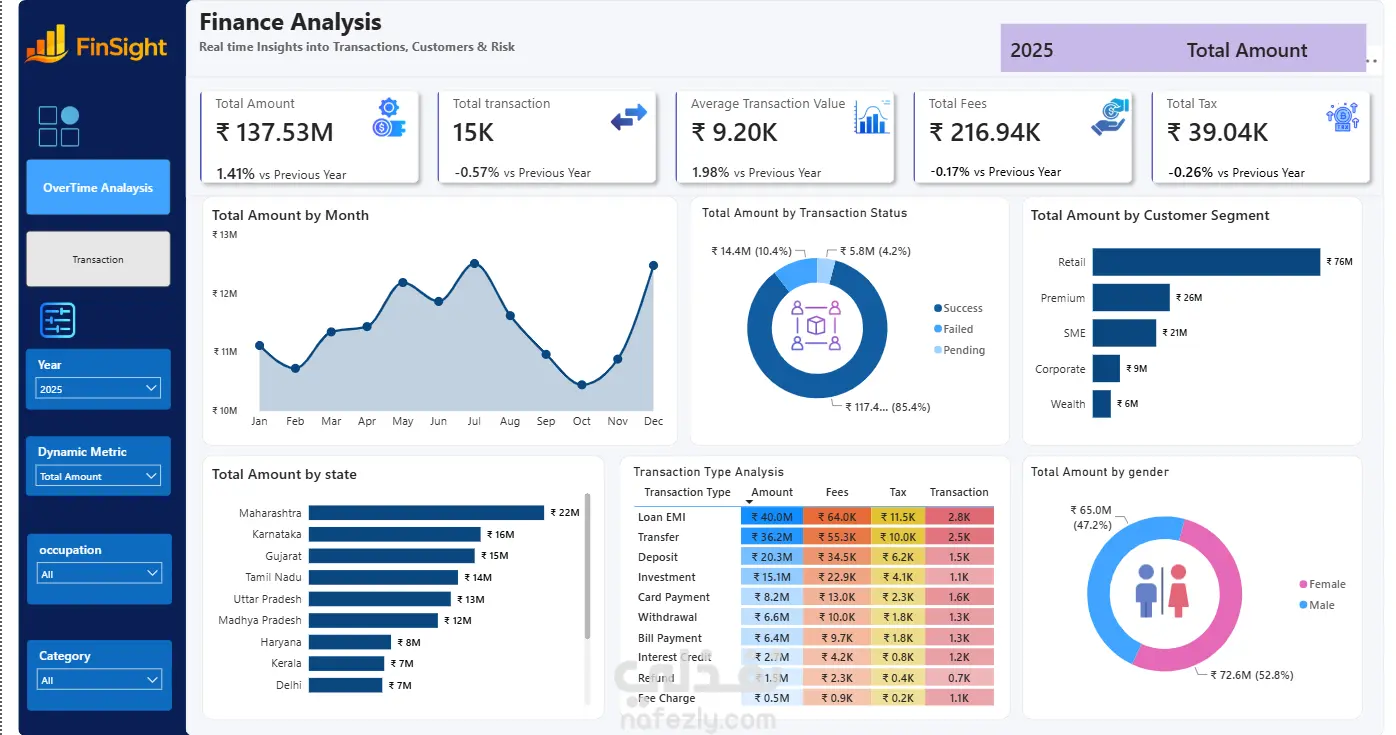This screenshot has height=735, width=1396.
Task: Toggle the Success legend item
Action: 958,308
